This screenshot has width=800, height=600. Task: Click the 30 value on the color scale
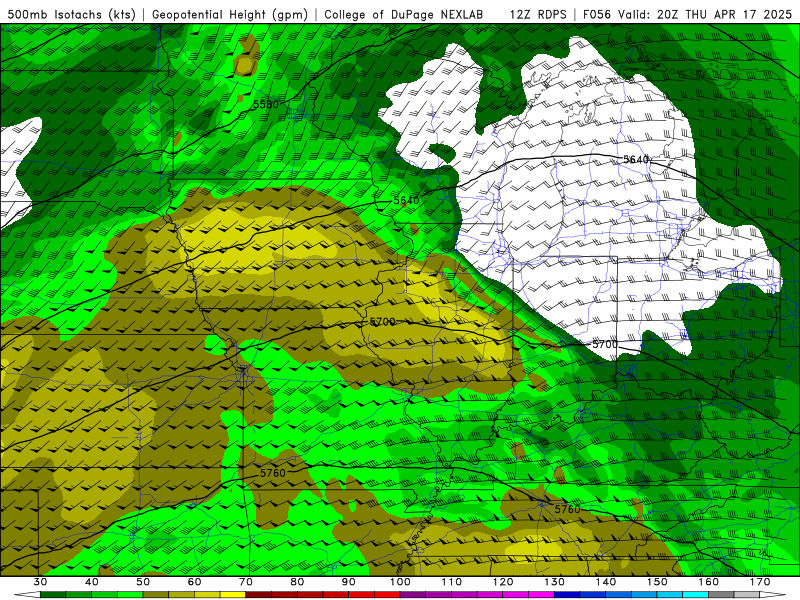pyautogui.click(x=40, y=582)
